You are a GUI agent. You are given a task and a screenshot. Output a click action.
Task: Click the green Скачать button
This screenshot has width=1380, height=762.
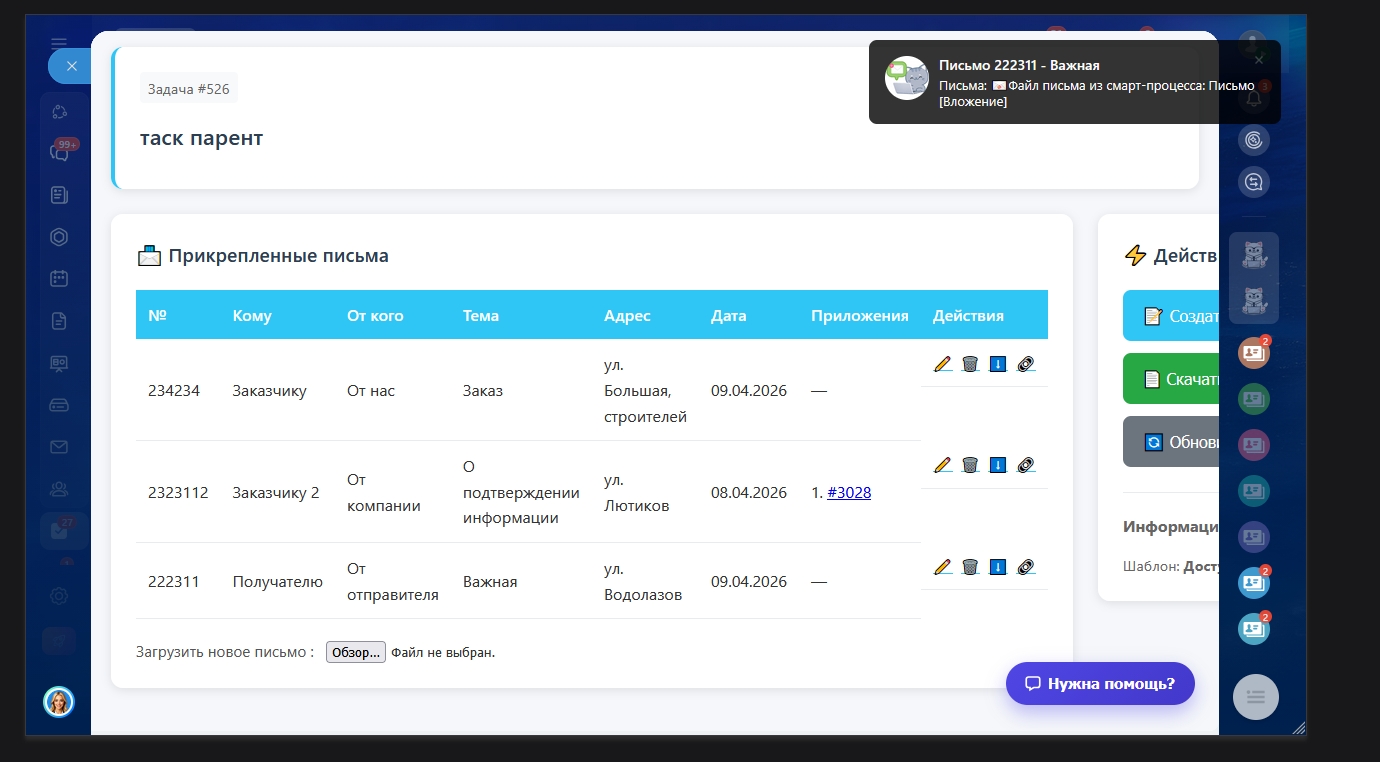click(1171, 379)
